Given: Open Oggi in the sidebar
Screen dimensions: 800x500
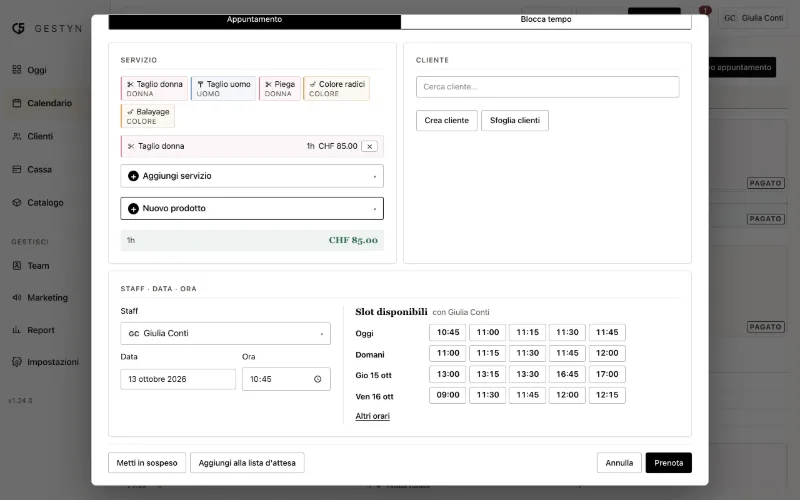Looking at the screenshot, I should point(37,70).
